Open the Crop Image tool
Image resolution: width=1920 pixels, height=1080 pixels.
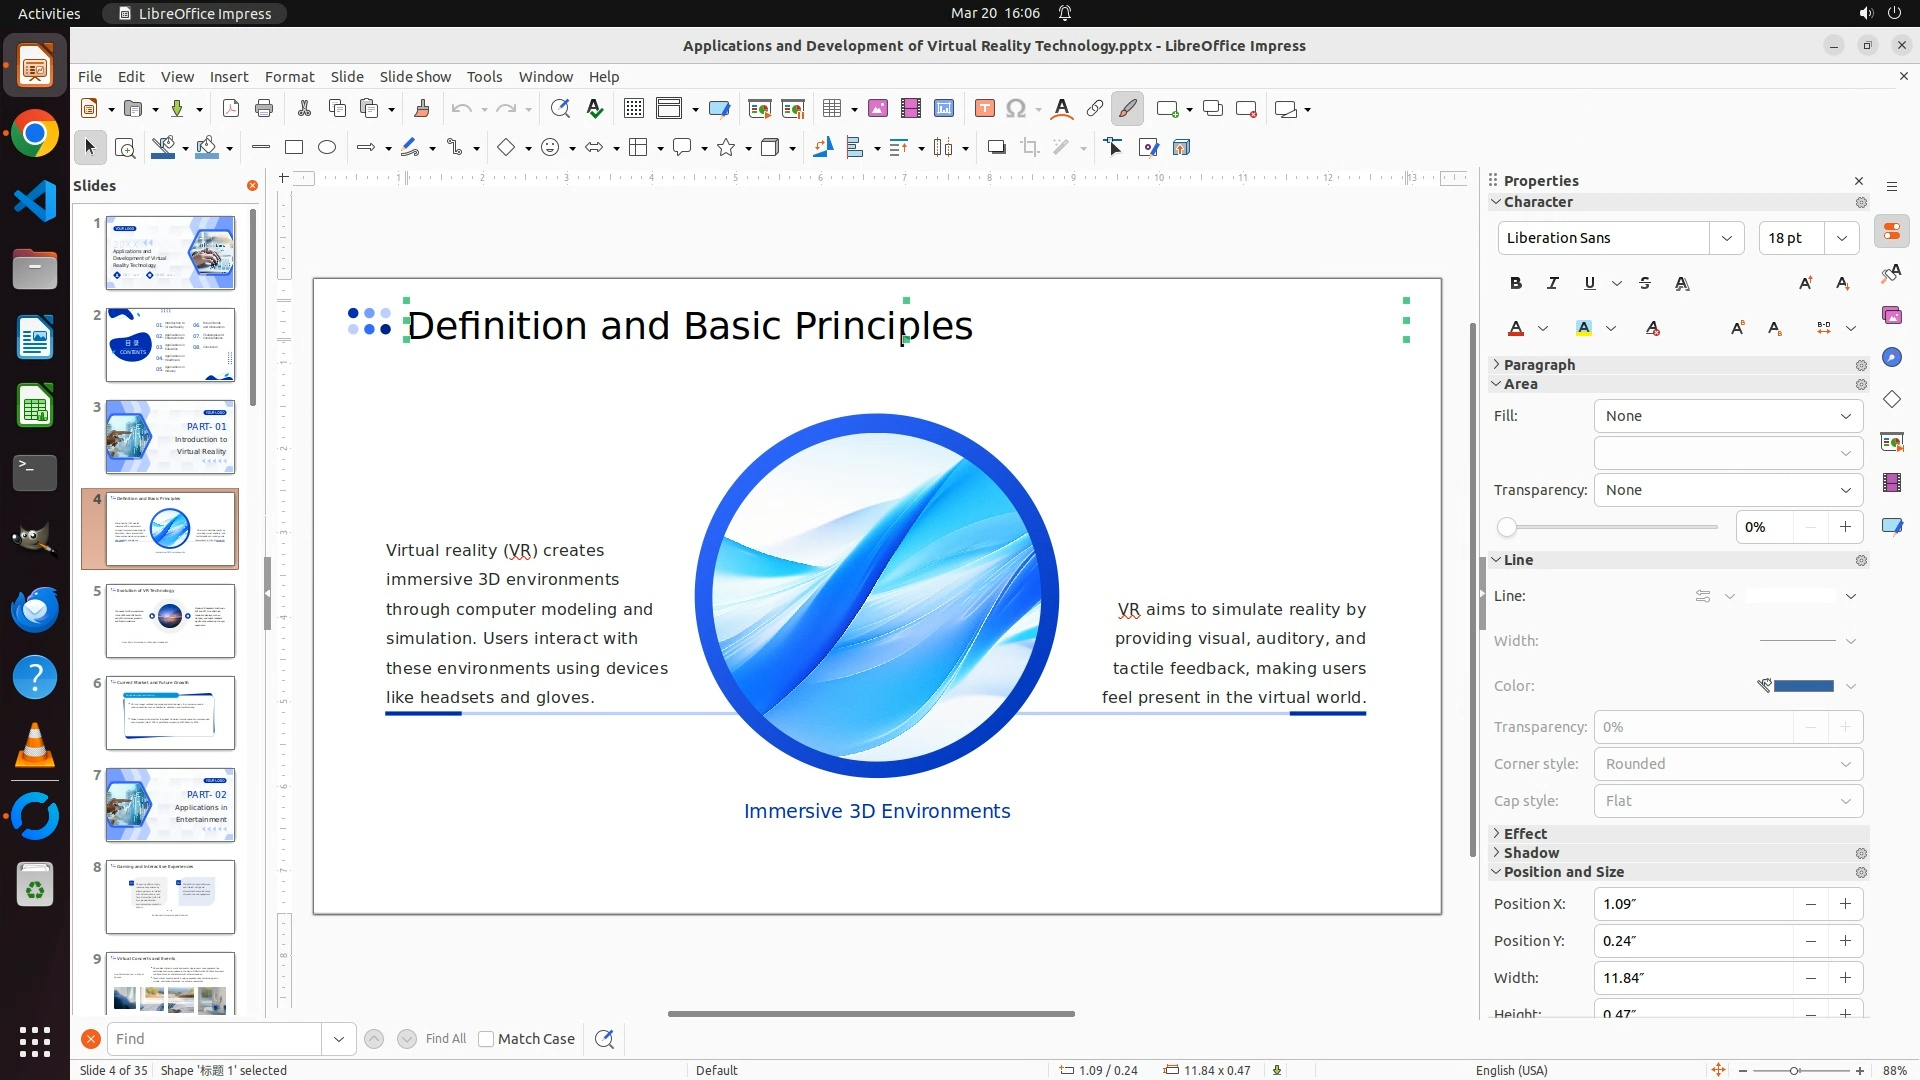[x=1029, y=148]
